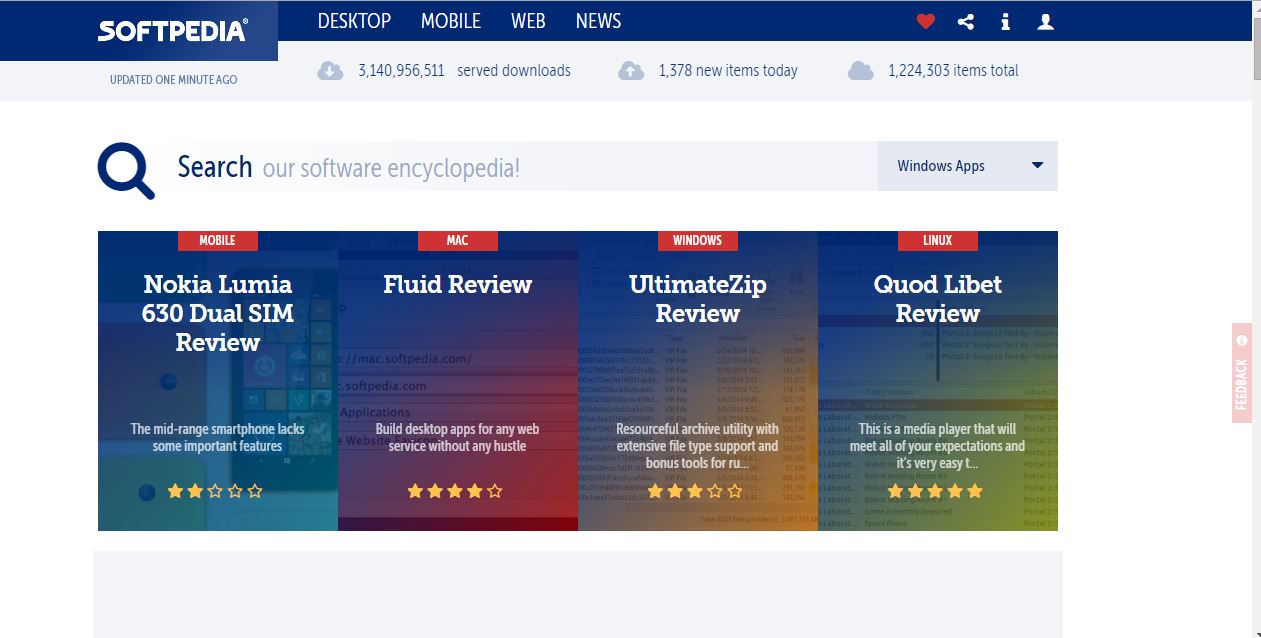Click the magnifying glass search icon
The image size is (1261, 638).
tap(126, 171)
